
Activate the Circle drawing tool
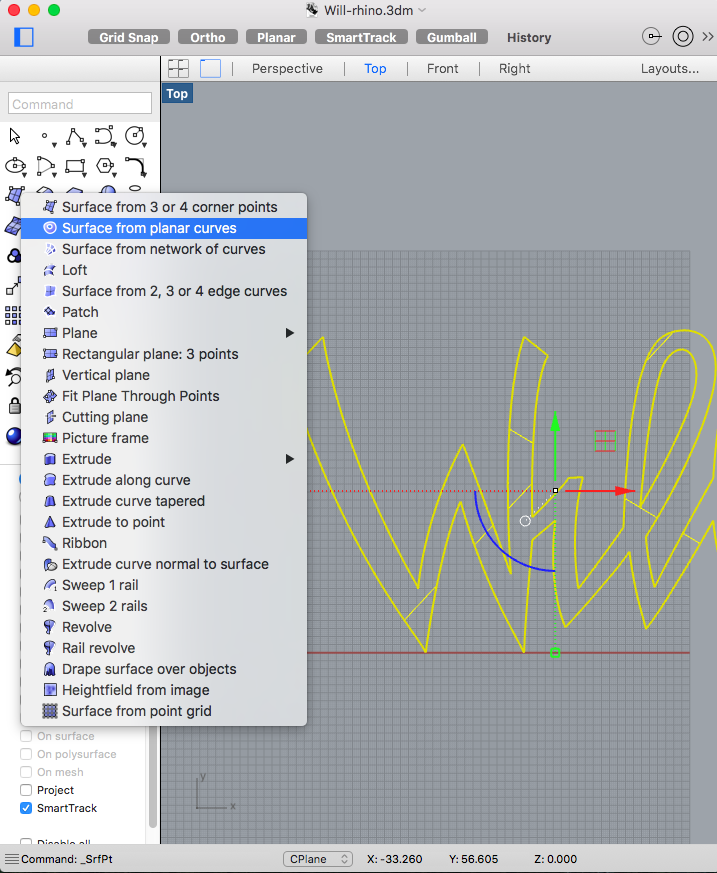pos(135,136)
